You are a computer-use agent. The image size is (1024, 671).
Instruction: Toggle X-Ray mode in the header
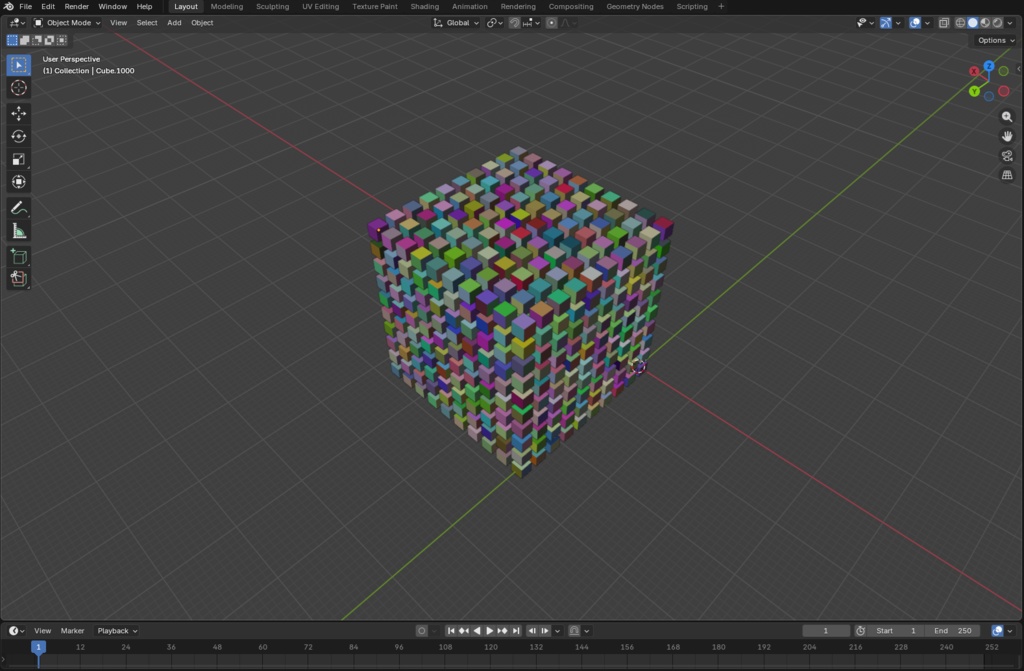pyautogui.click(x=943, y=22)
